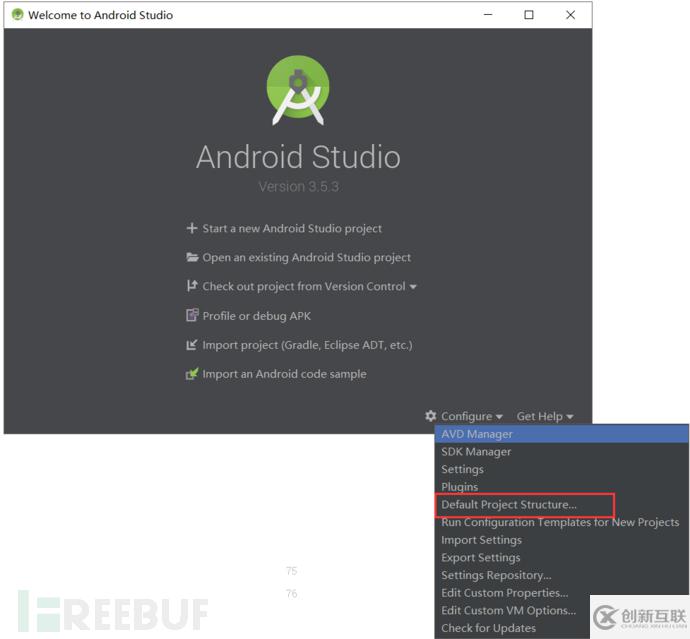The height and width of the screenshot is (639, 690).
Task: Open the Configure dropdown
Action: point(471,416)
